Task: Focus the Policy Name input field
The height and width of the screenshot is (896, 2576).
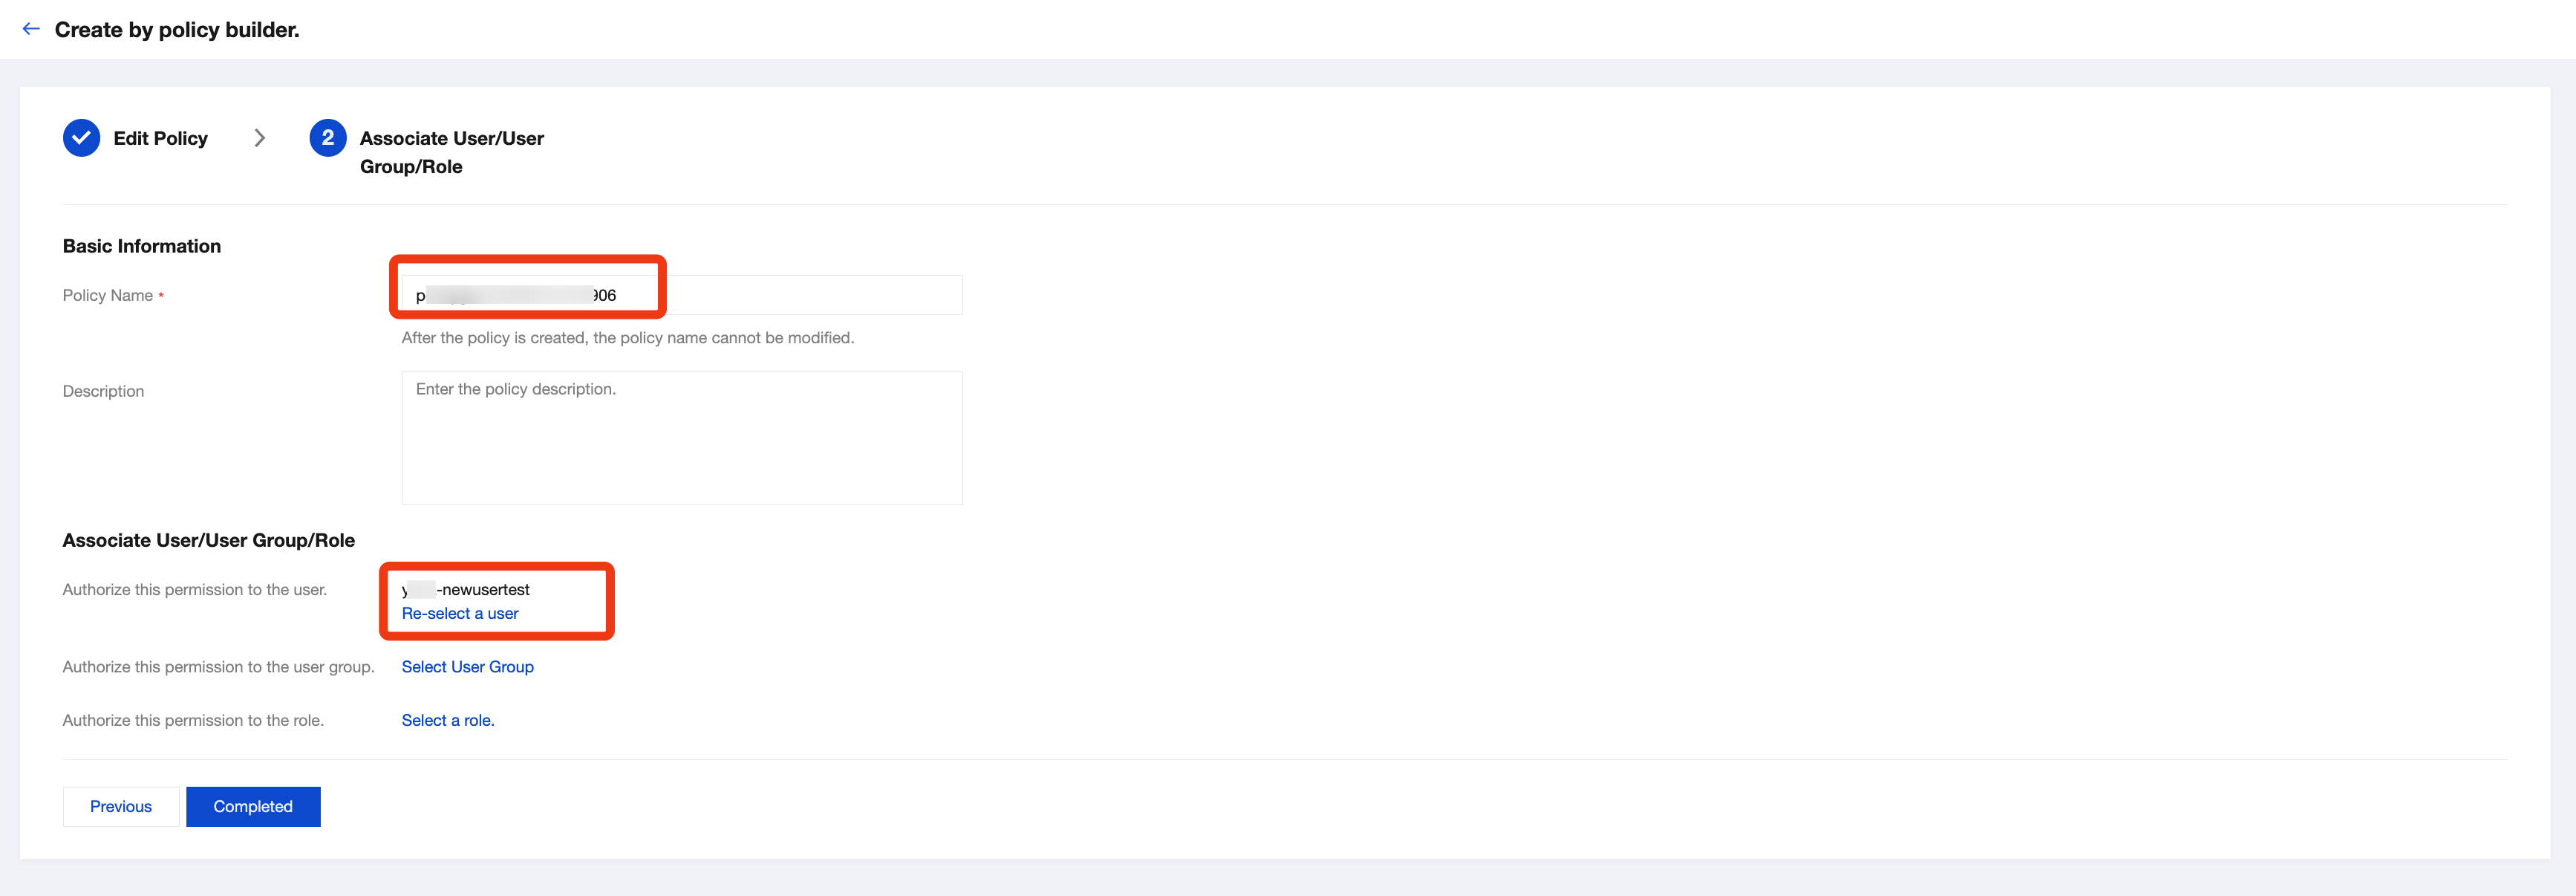Action: pos(780,295)
